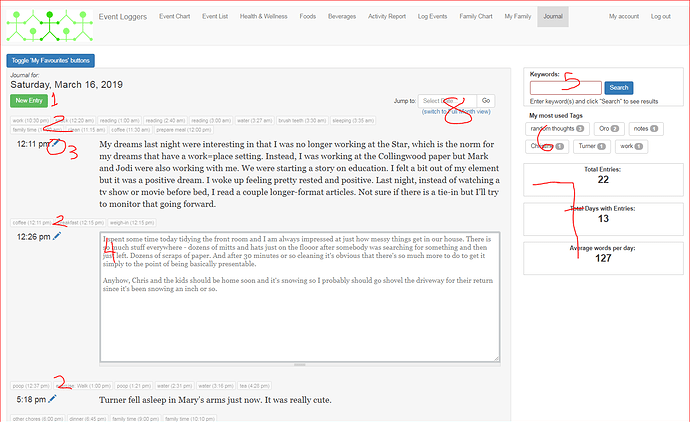This screenshot has width=690, height=422.
Task: Click the Total Entries value 22
Action: click(x=603, y=180)
